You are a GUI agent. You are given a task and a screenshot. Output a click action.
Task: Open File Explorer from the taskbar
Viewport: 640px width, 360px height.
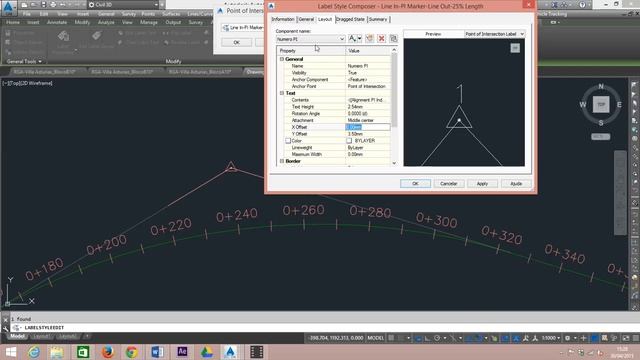(57, 352)
